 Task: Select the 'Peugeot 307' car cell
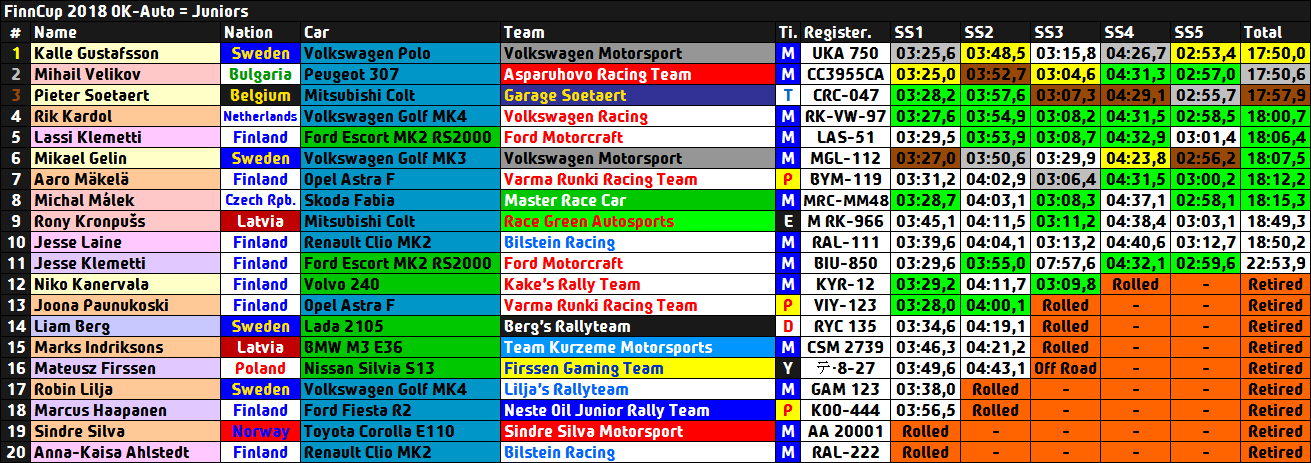tap(399, 74)
